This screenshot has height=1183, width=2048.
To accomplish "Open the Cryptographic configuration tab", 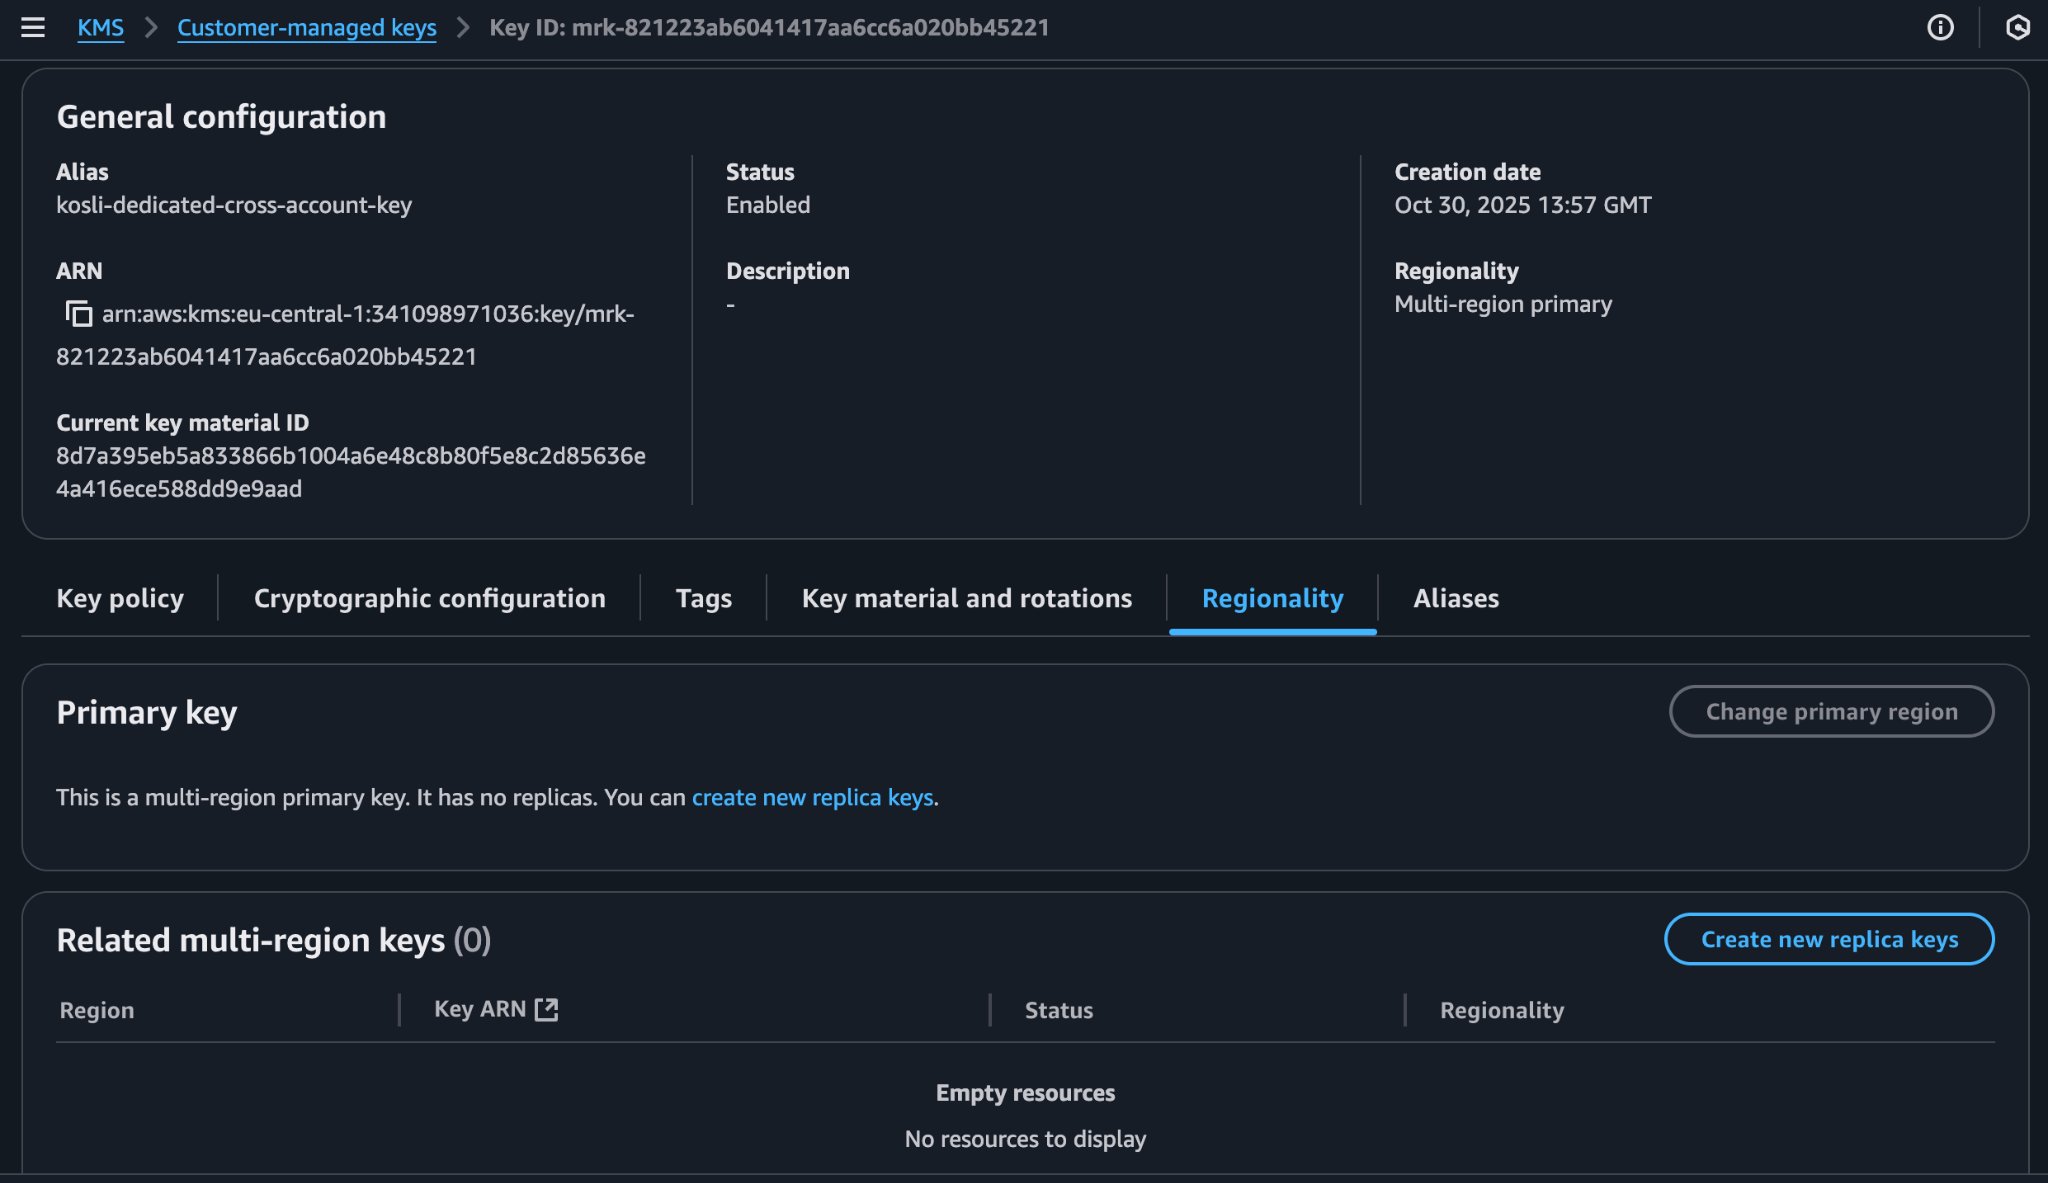I will pyautogui.click(x=430, y=598).
